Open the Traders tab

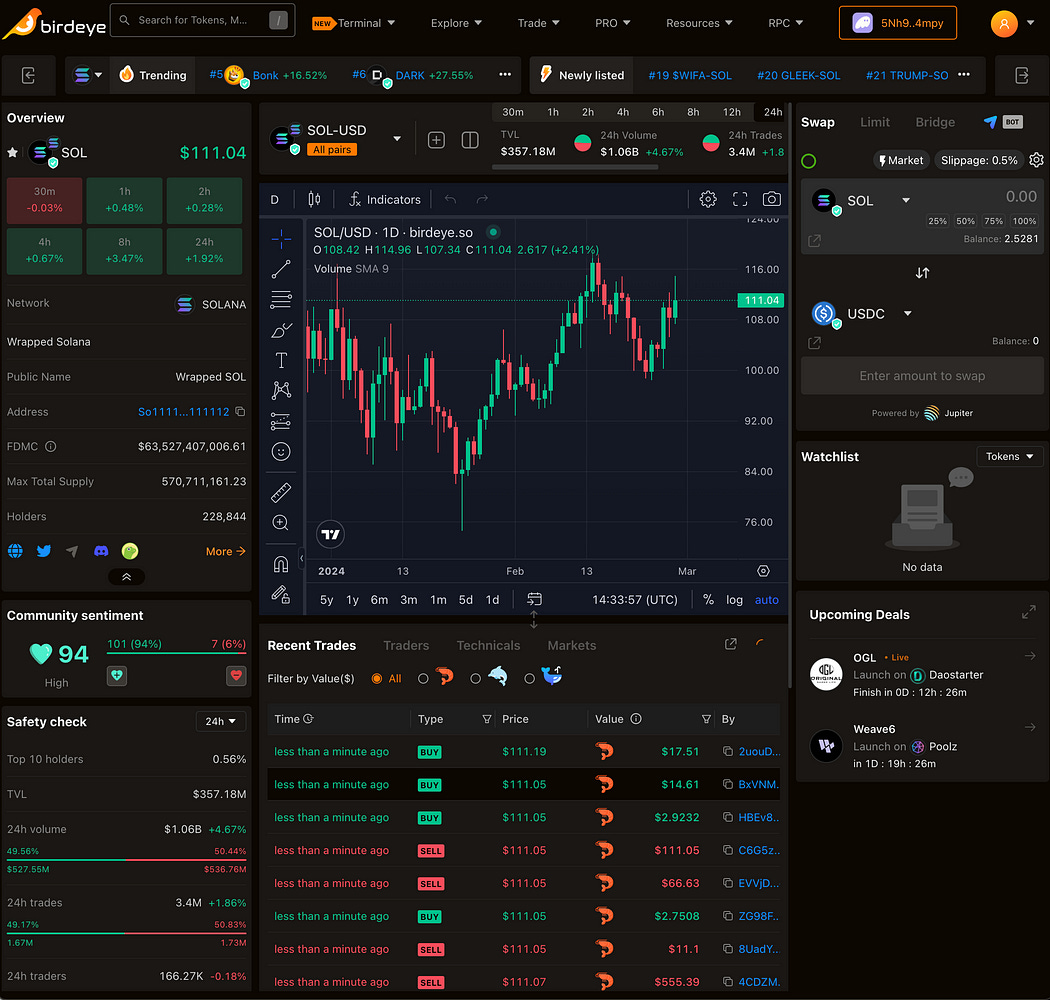click(406, 645)
